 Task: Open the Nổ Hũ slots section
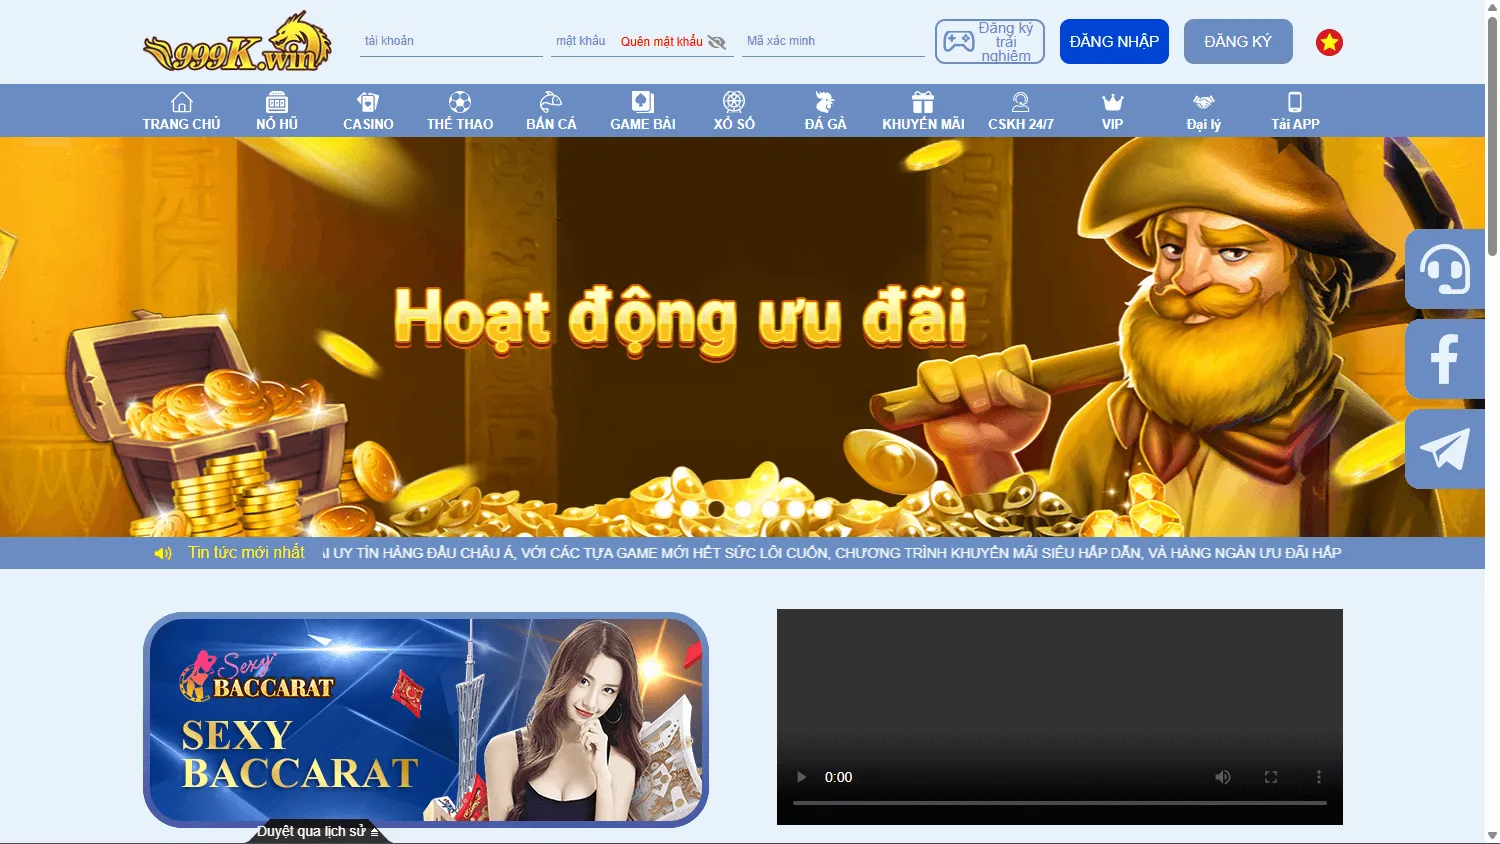(x=275, y=110)
